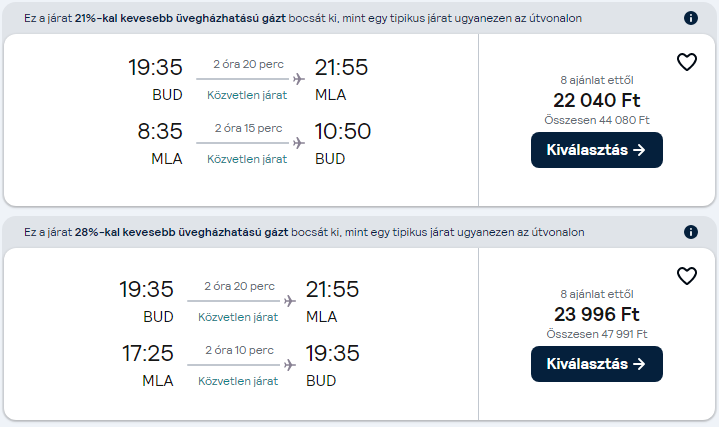This screenshot has height=427, width=719.
Task: Click the Összesen 44 080 Ft total
Action: click(x=597, y=120)
